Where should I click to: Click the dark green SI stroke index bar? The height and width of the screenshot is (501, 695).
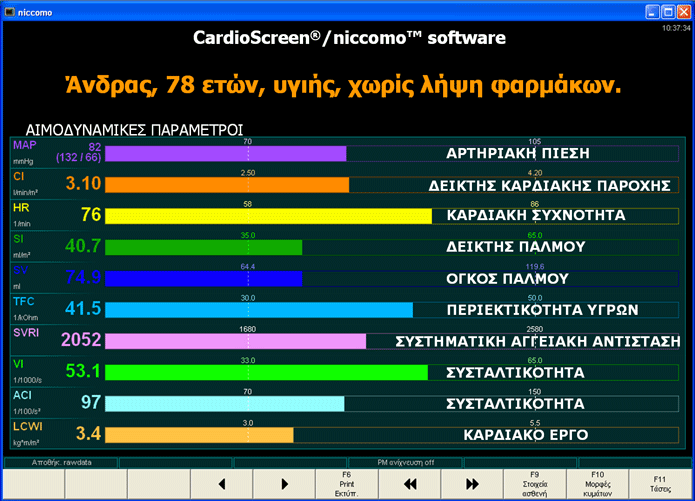coord(204,248)
